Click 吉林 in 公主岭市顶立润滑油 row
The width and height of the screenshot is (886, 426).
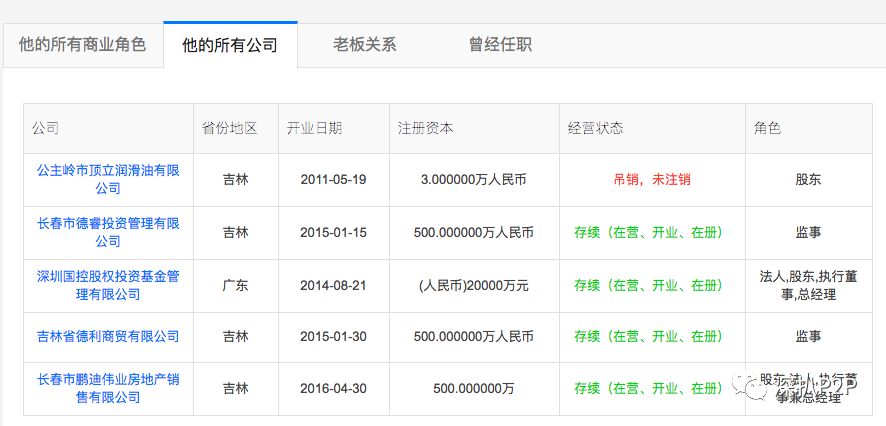tap(236, 180)
